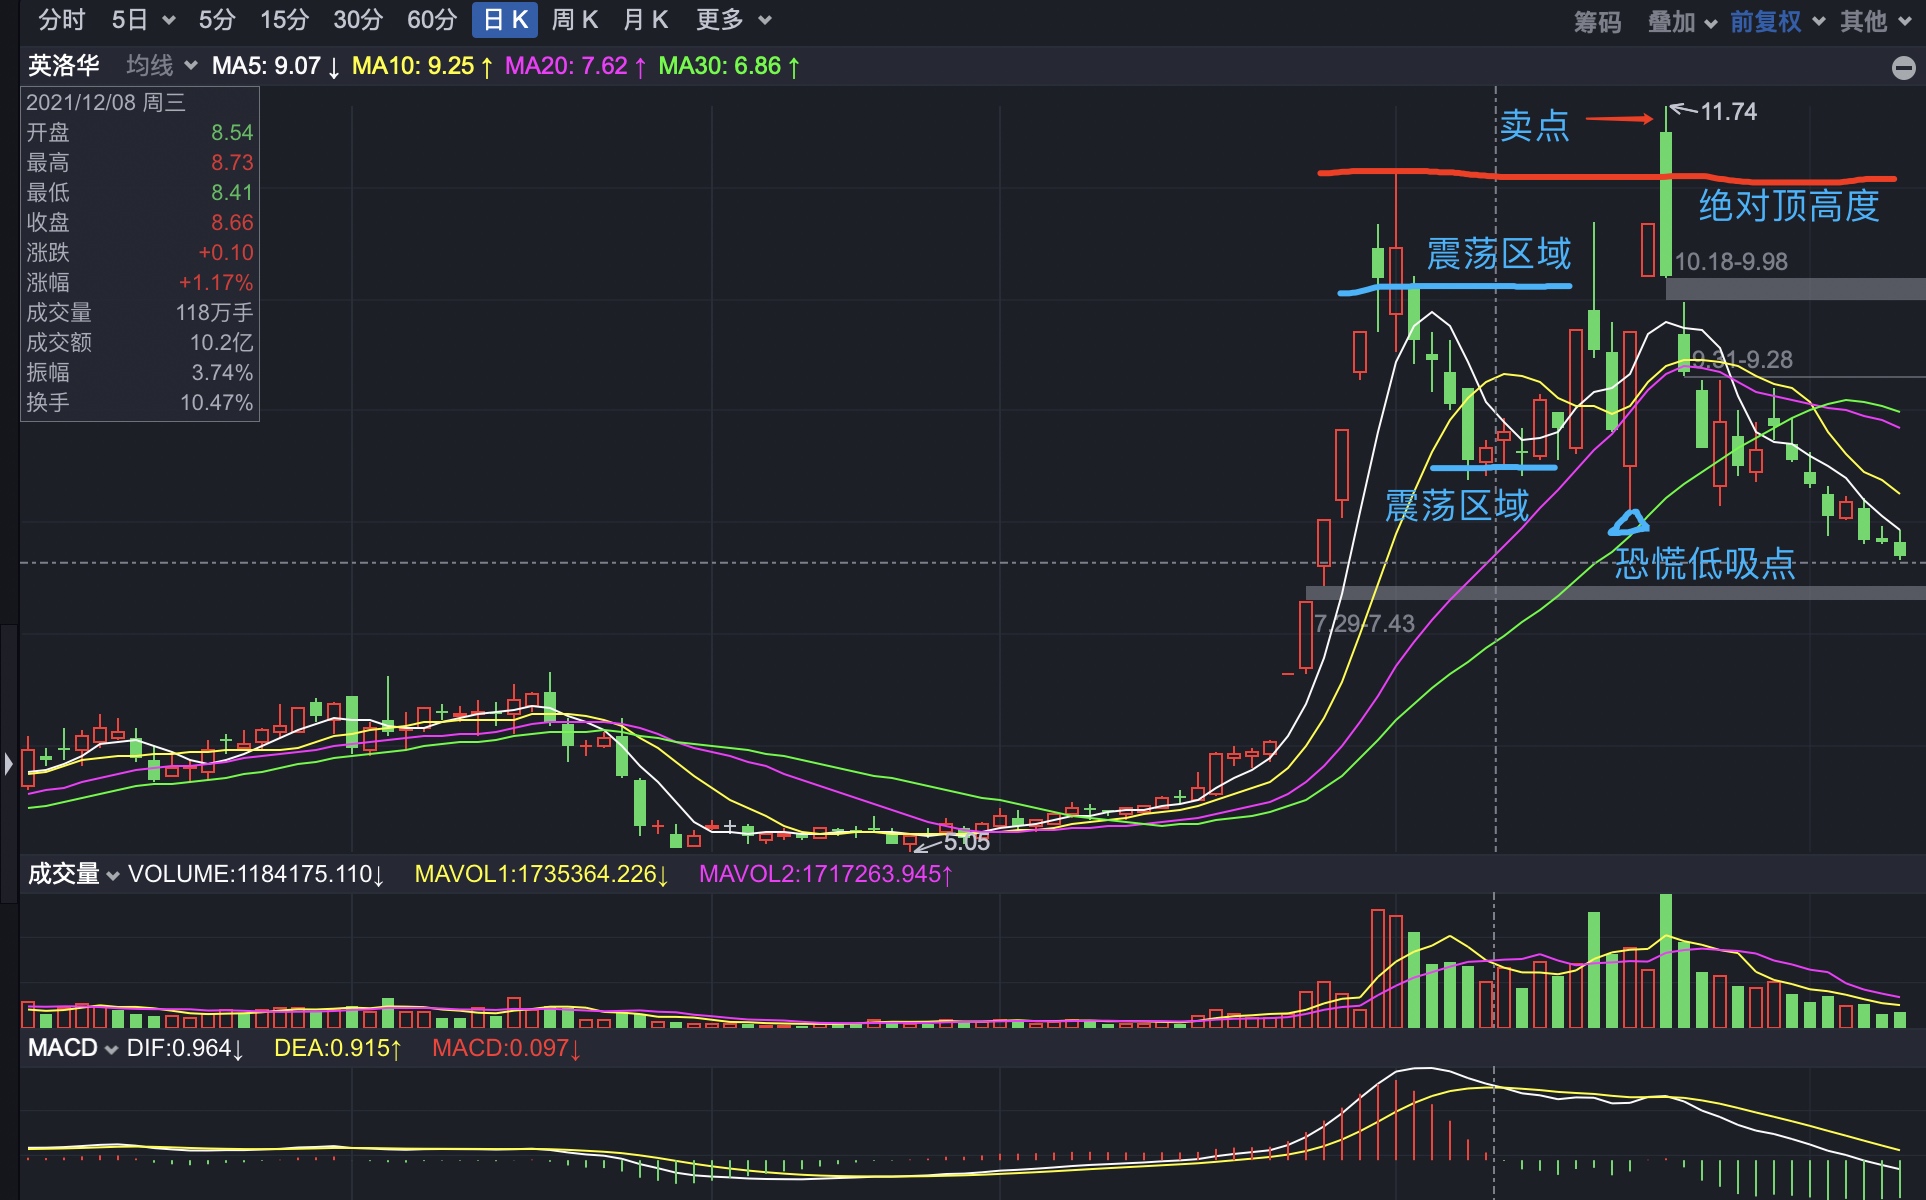
Task: Expand the left sidebar arrow handle
Action: pyautogui.click(x=8, y=764)
